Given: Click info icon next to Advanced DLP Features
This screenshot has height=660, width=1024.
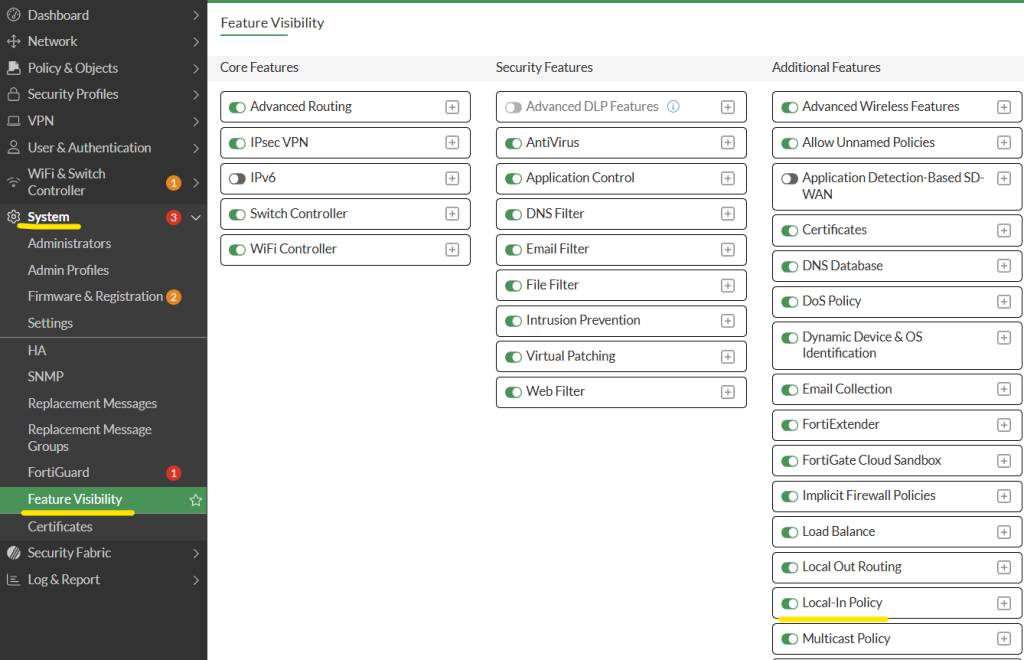Looking at the screenshot, I should (673, 107).
